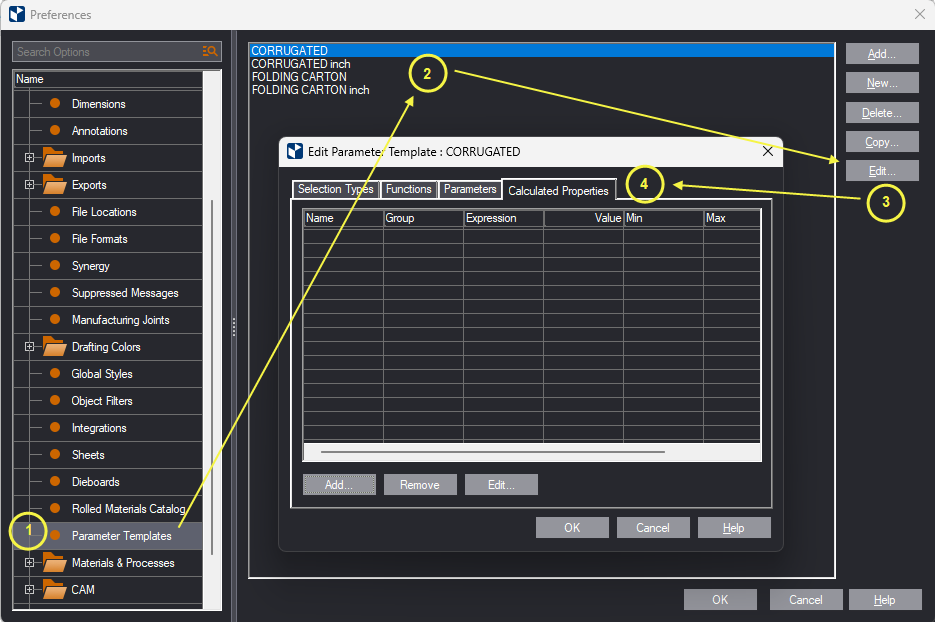The width and height of the screenshot is (935, 622).
Task: Click the orange dot icon beside Dieboards
Action: [55, 482]
